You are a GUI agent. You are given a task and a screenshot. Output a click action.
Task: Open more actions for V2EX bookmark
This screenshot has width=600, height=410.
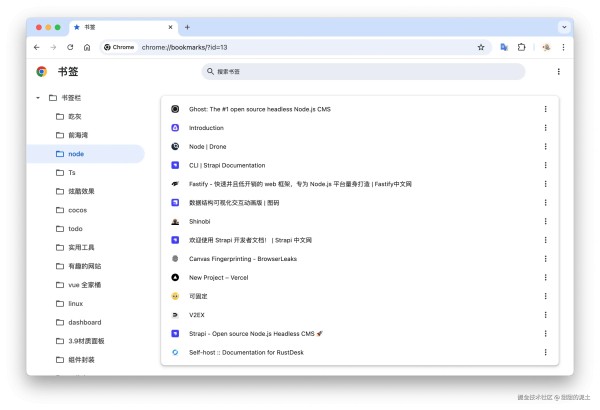click(x=545, y=315)
